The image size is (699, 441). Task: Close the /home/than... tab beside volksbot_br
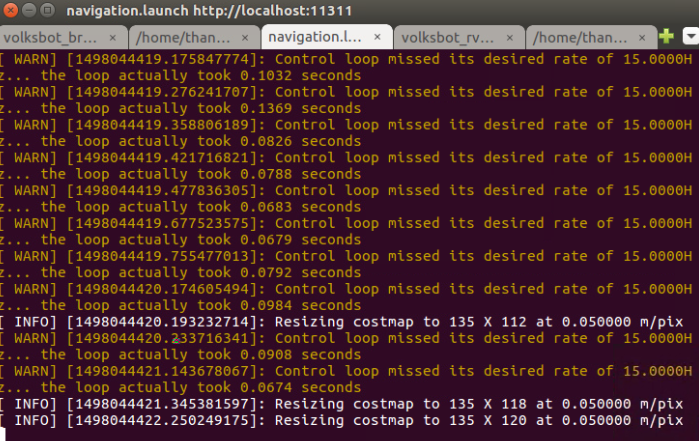(244, 38)
